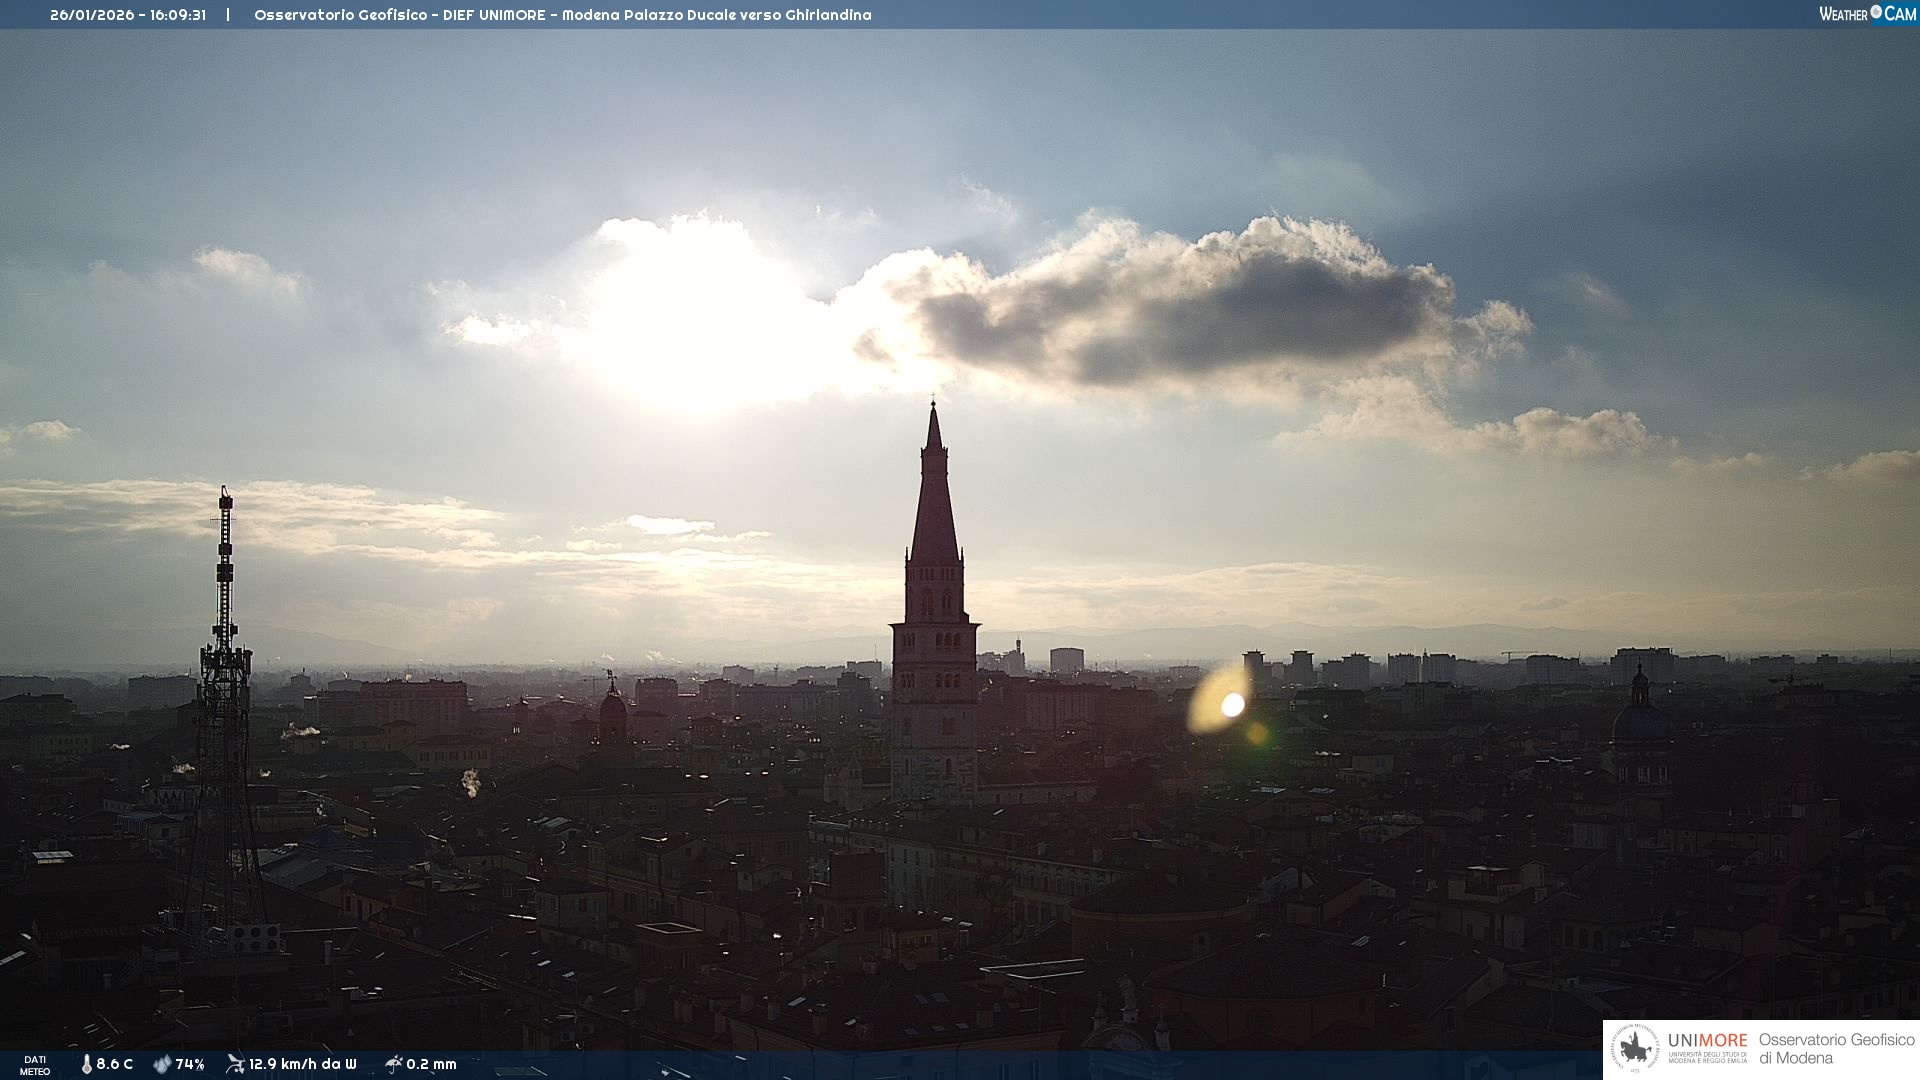Click the UNIMORE wordmark text
Image resolution: width=1920 pixels, height=1080 pixels.
[x=1707, y=1041]
